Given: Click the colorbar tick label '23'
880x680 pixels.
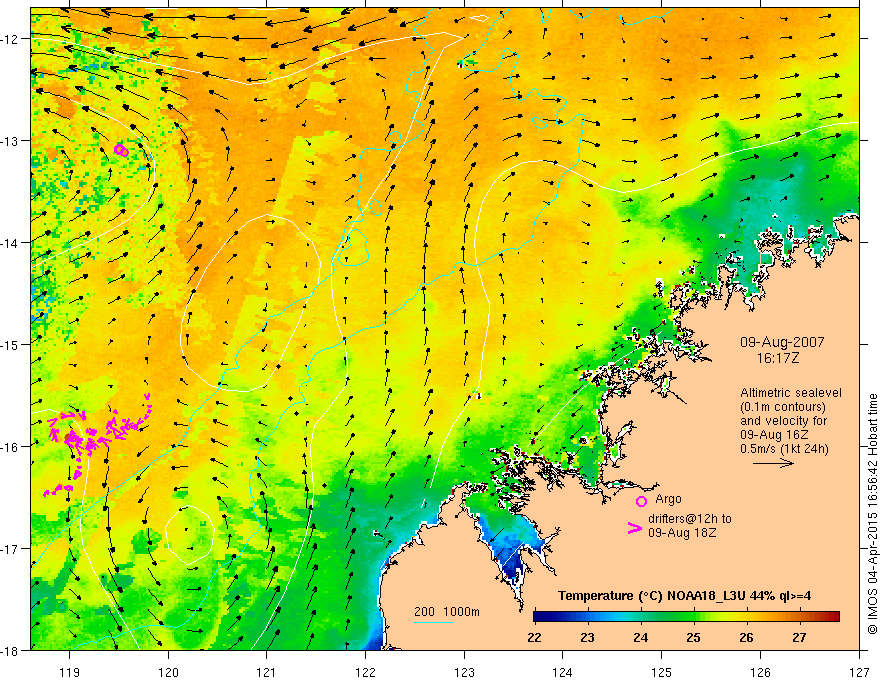Looking at the screenshot, I should (x=587, y=638).
